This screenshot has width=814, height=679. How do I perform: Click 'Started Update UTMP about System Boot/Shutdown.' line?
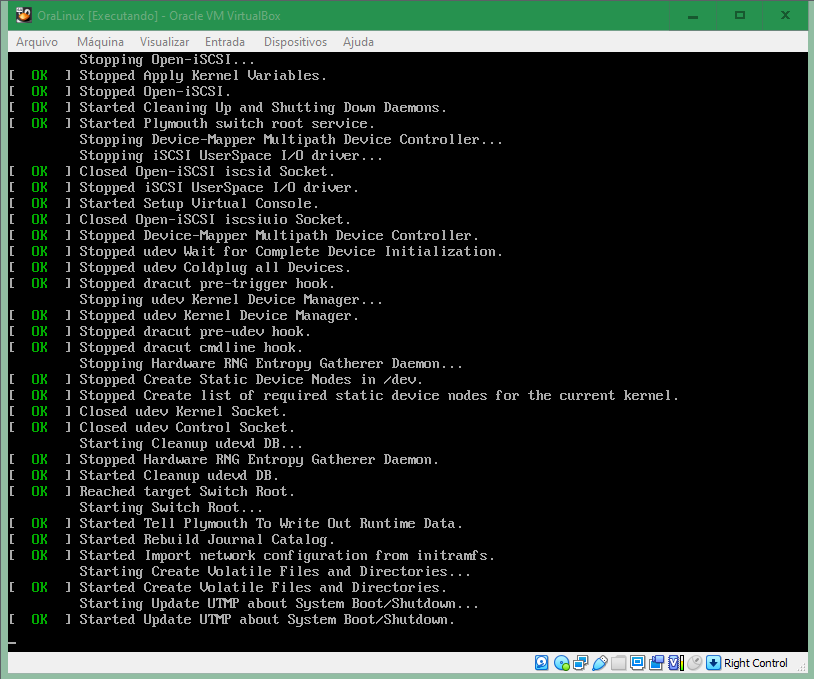[x=267, y=619]
